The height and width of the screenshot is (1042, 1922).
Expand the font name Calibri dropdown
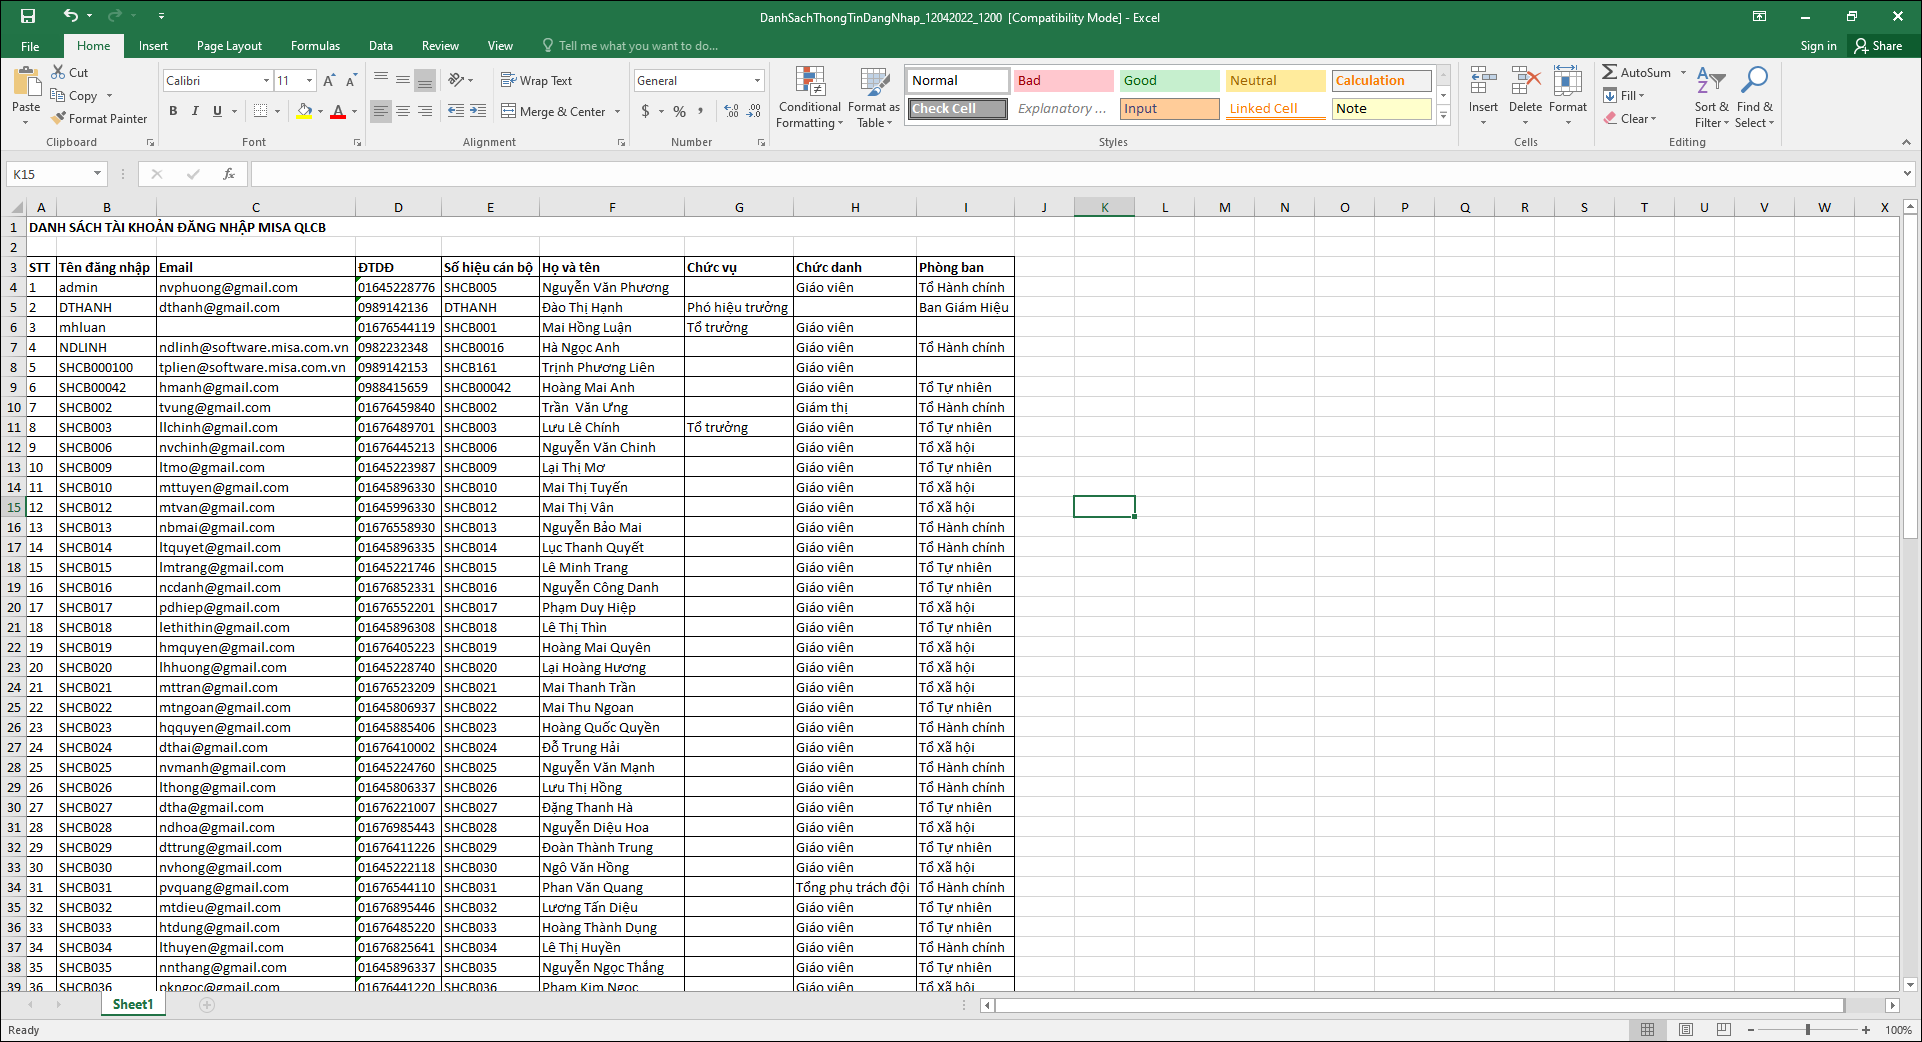[x=266, y=81]
